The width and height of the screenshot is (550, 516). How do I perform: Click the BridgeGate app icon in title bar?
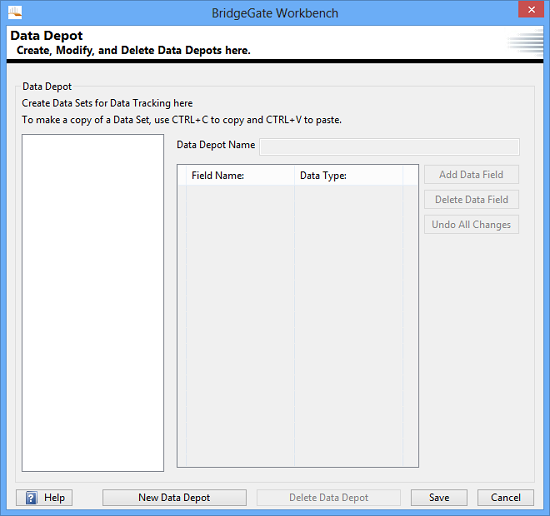(15, 13)
